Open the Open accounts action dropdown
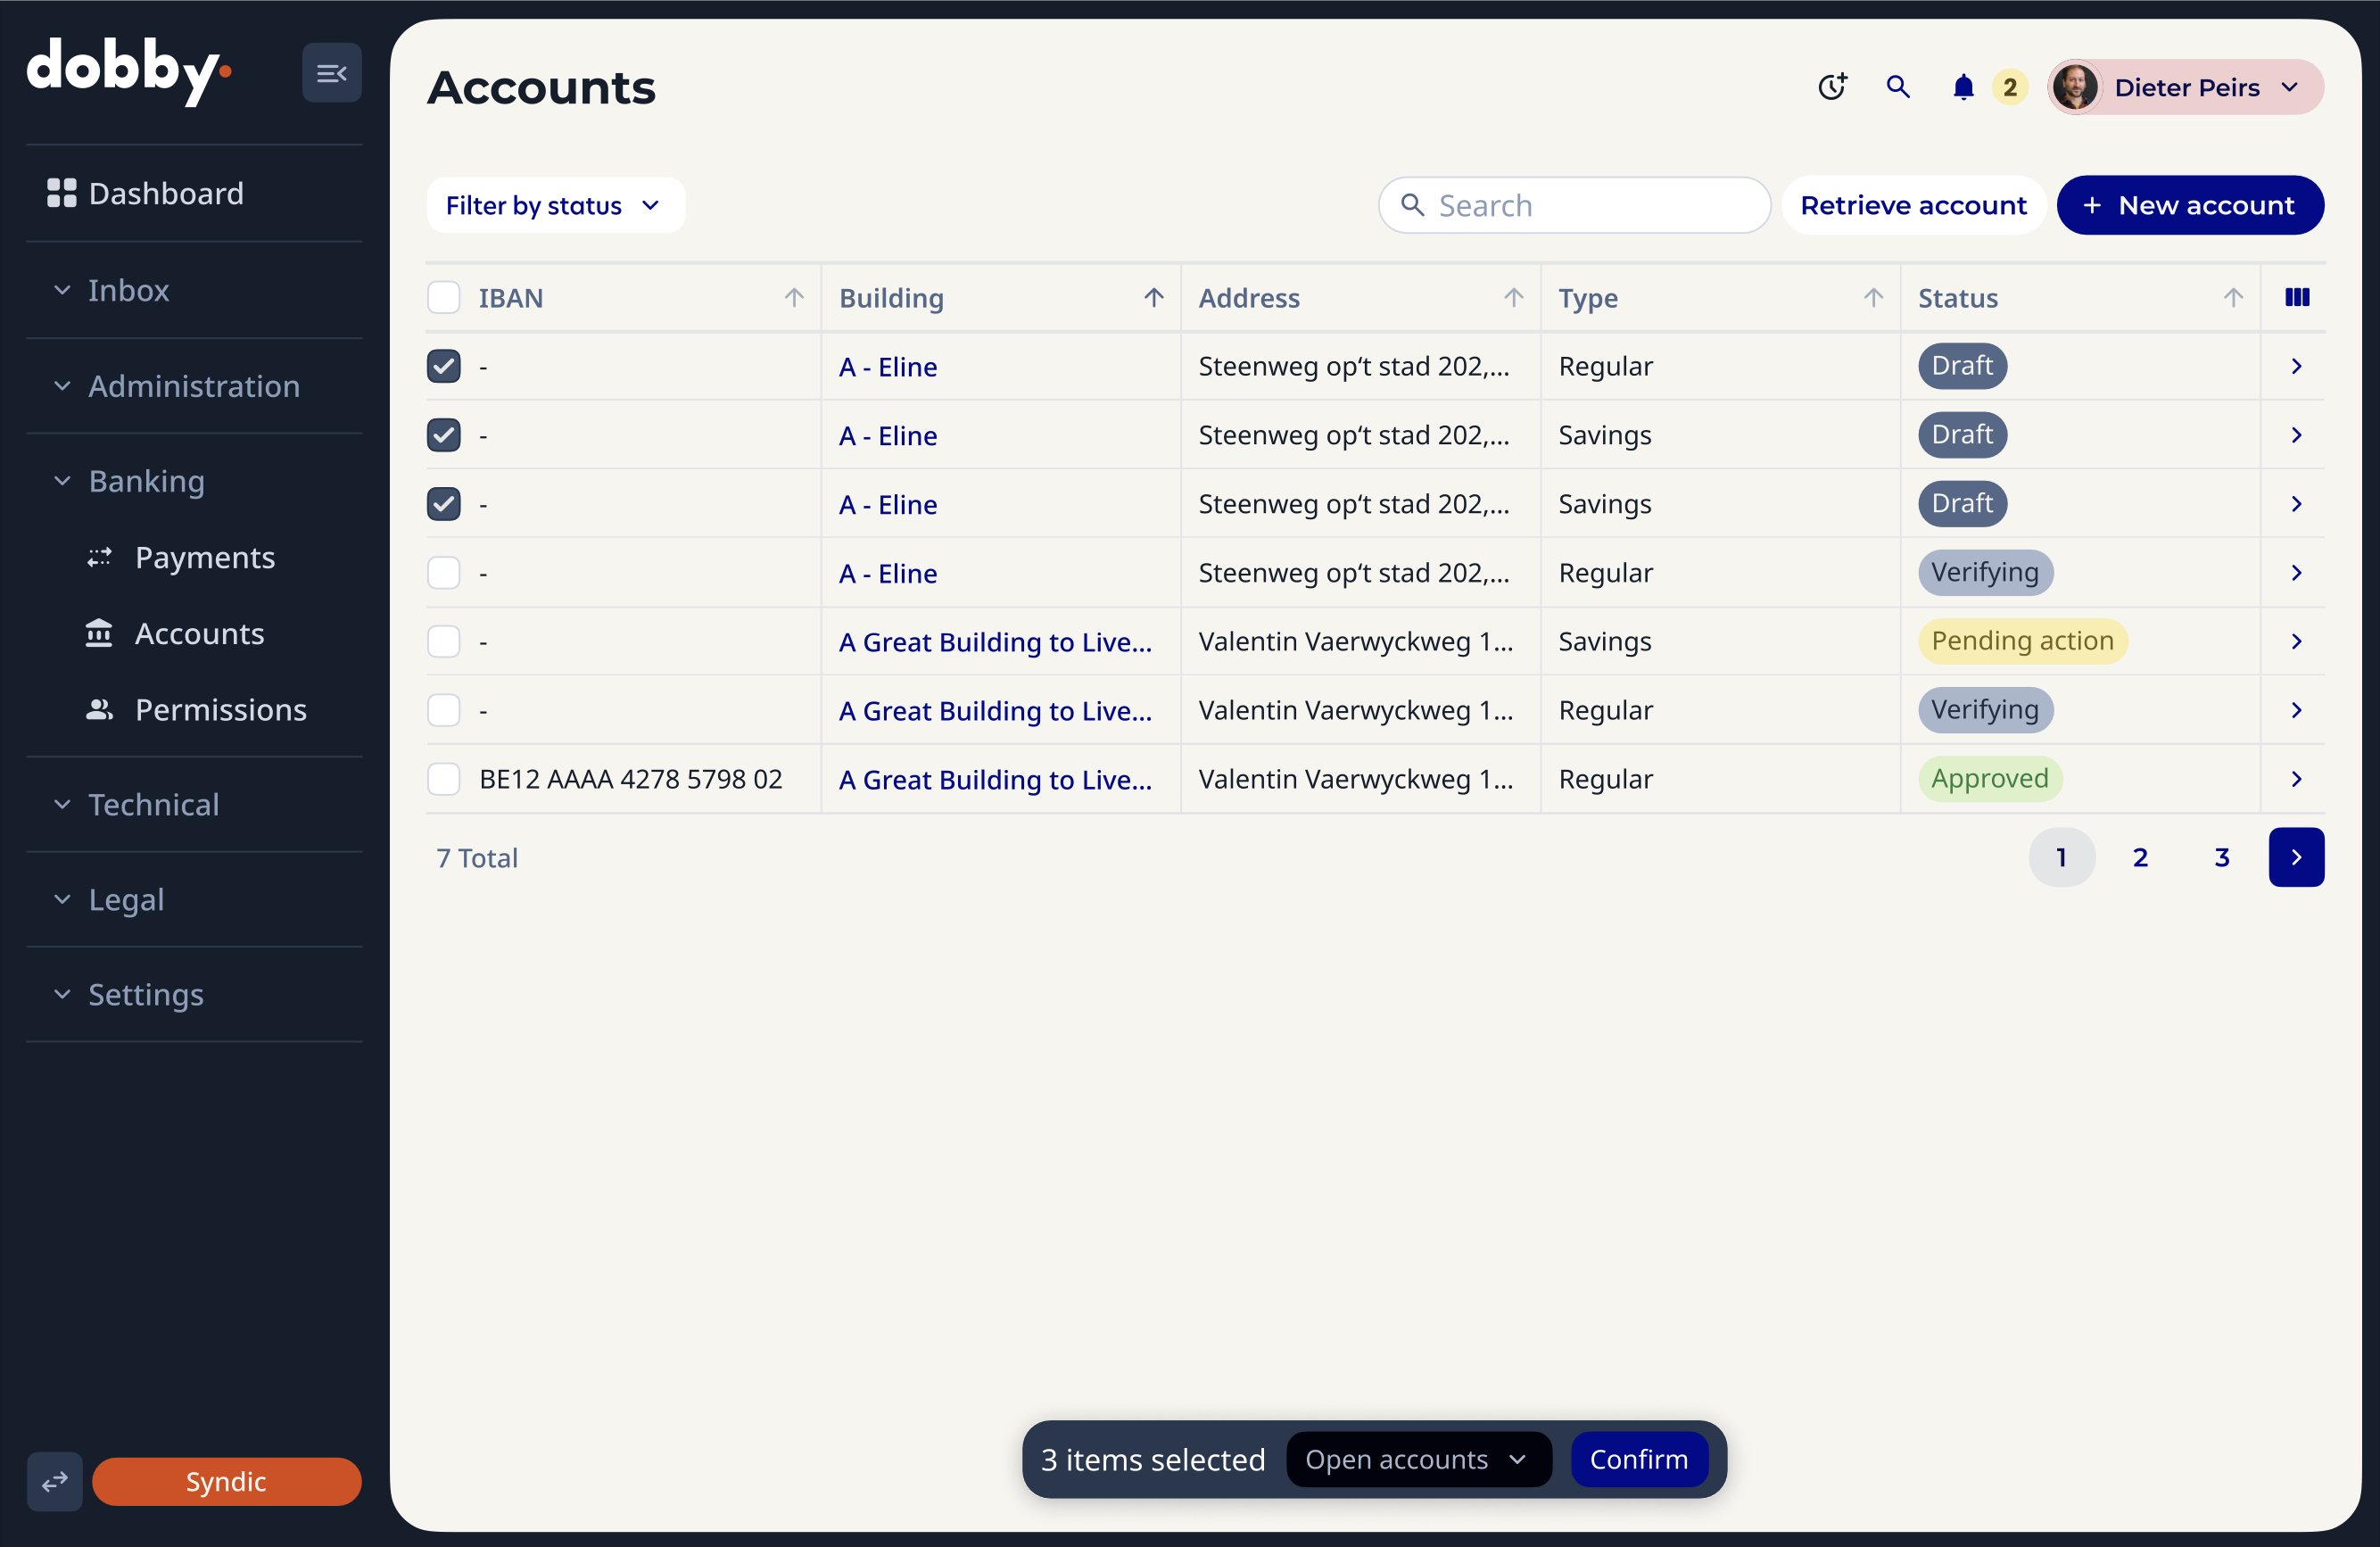The image size is (2380, 1547). click(1417, 1459)
